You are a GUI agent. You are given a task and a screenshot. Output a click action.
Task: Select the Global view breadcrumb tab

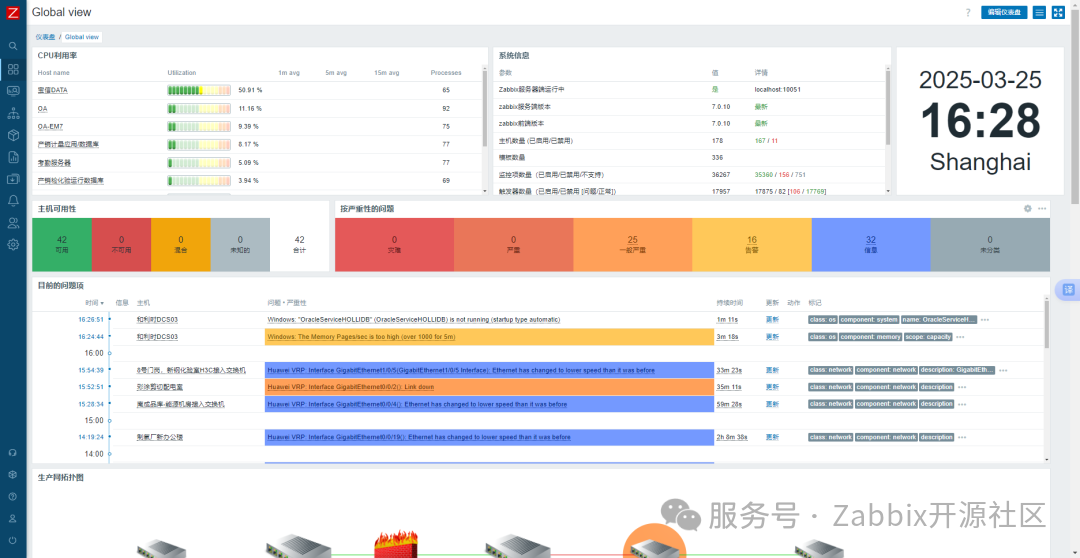pos(82,37)
